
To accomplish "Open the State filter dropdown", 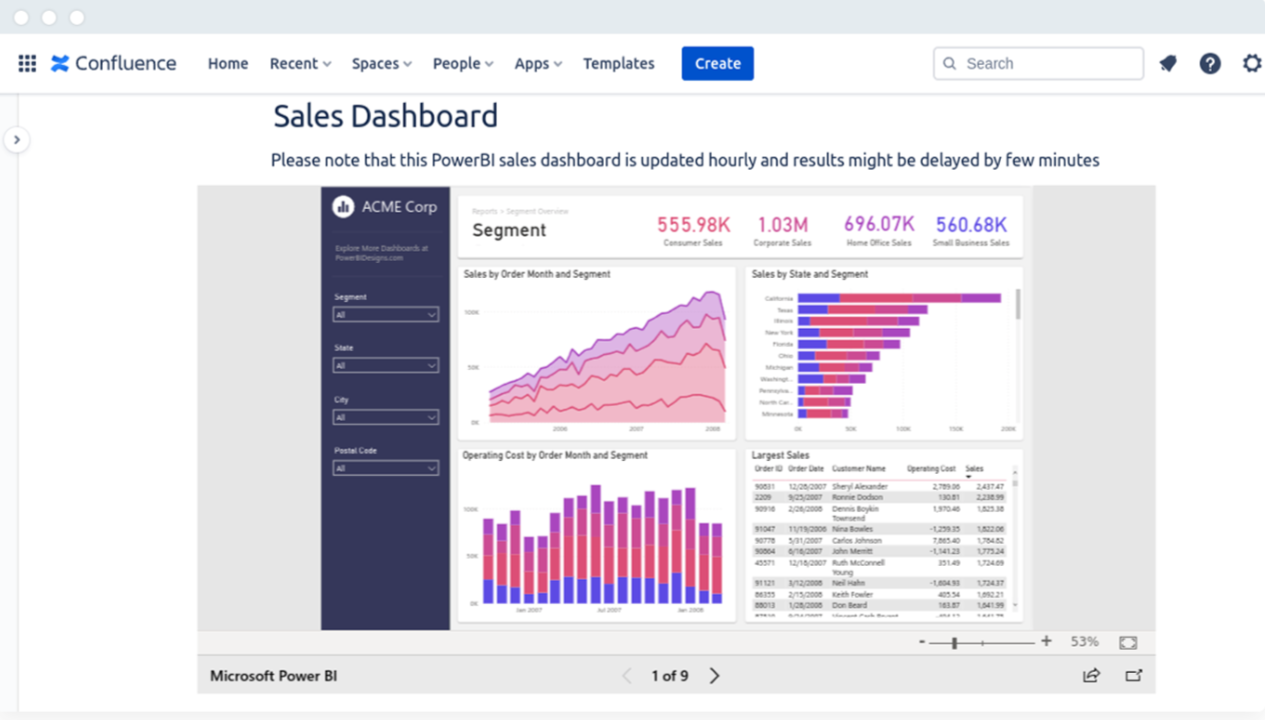I will click(386, 365).
